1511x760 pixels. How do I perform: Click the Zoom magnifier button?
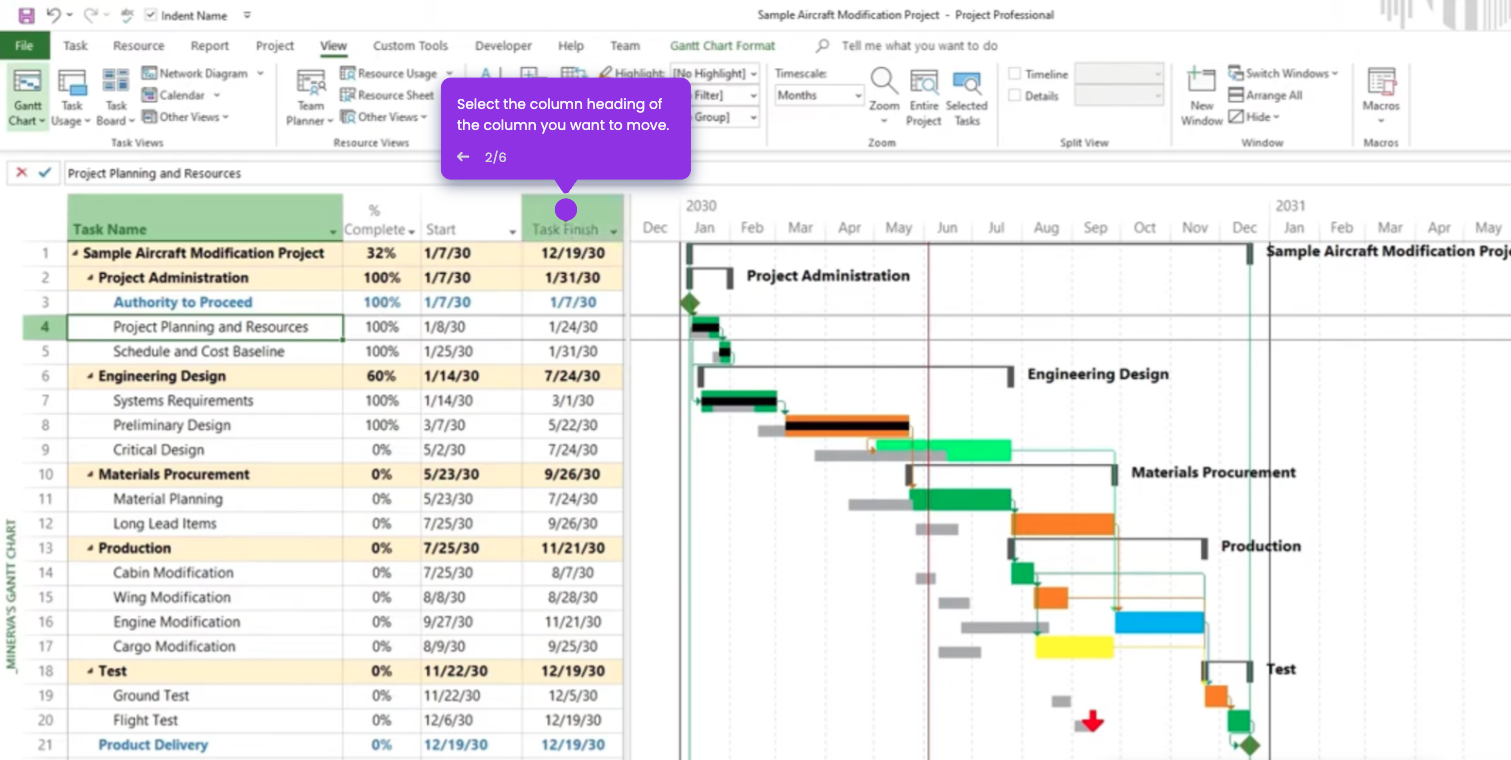(x=884, y=96)
